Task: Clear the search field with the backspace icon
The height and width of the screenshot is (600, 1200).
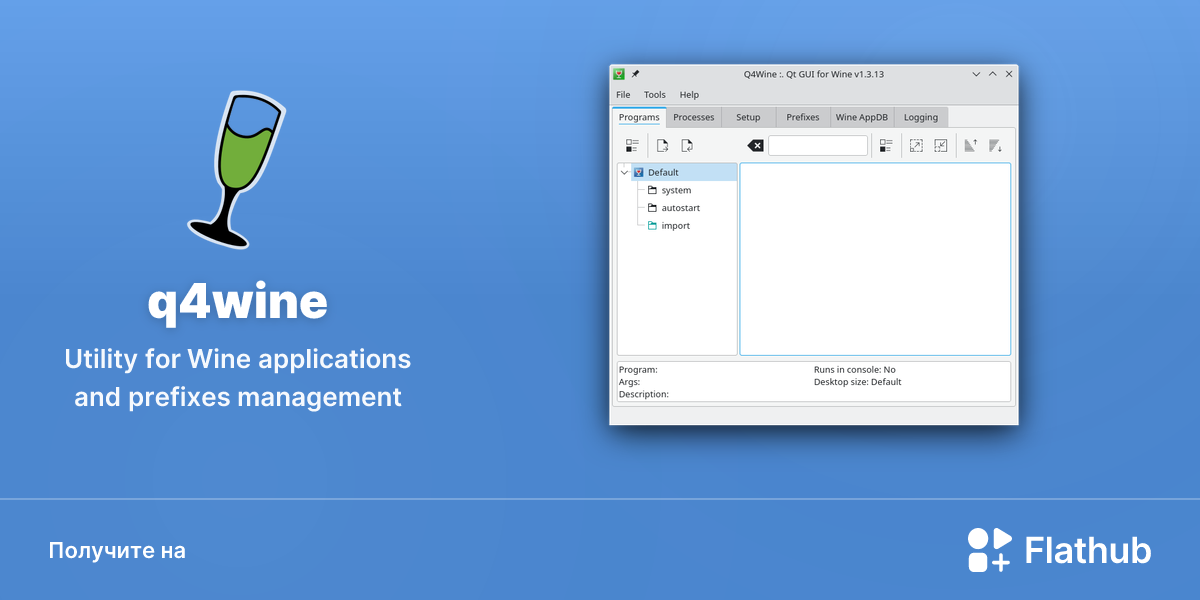Action: point(756,146)
